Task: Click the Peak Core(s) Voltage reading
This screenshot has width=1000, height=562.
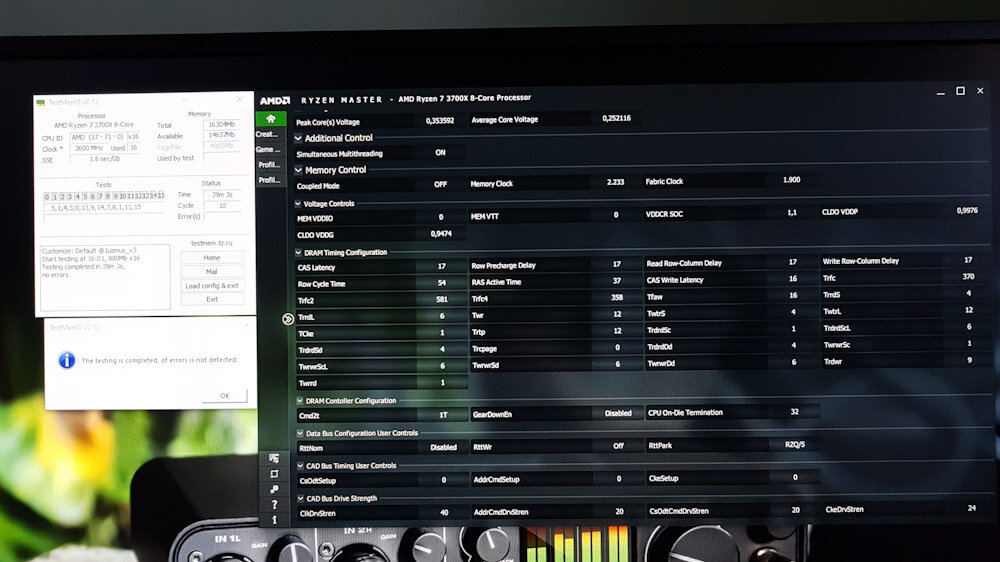Action: (440, 121)
